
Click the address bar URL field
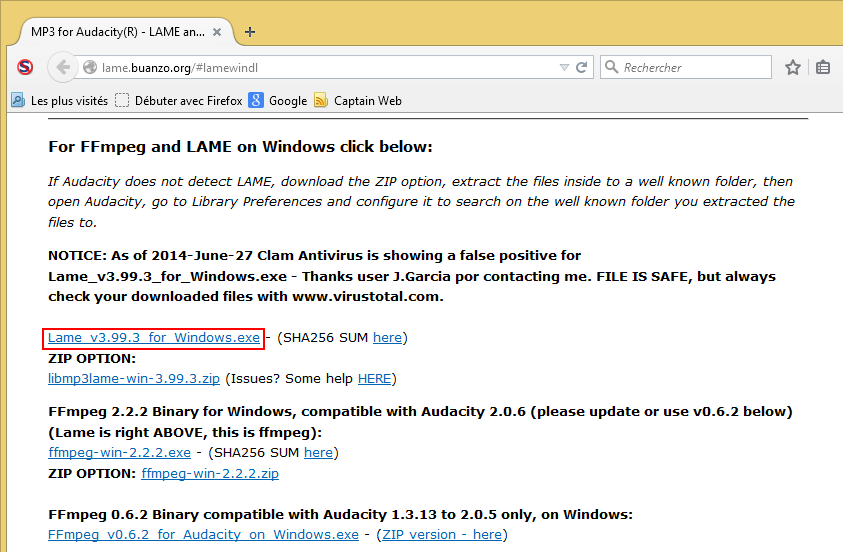[x=320, y=67]
